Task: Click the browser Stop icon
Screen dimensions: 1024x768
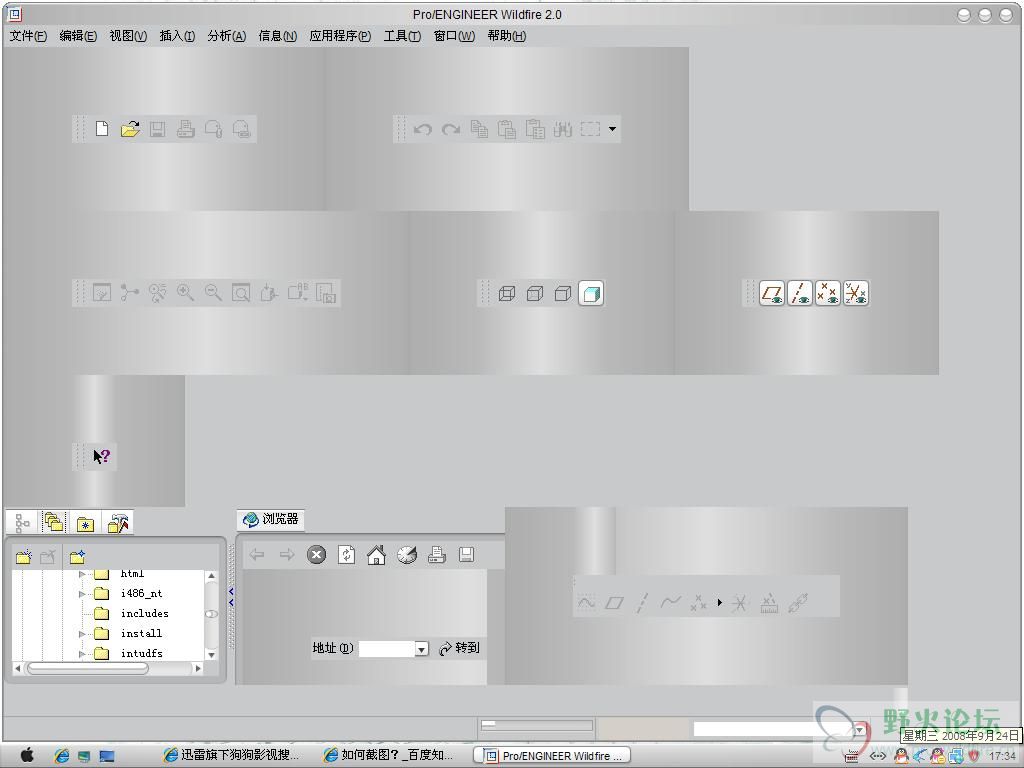Action: (316, 555)
